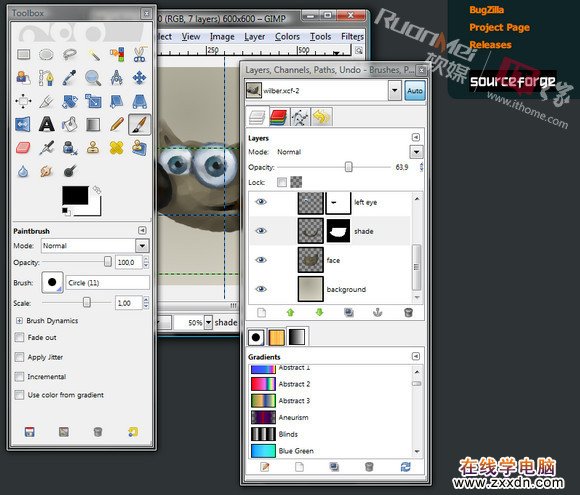Screen dimensions: 580x495
Task: Open the BugZilla link
Action: (486, 10)
